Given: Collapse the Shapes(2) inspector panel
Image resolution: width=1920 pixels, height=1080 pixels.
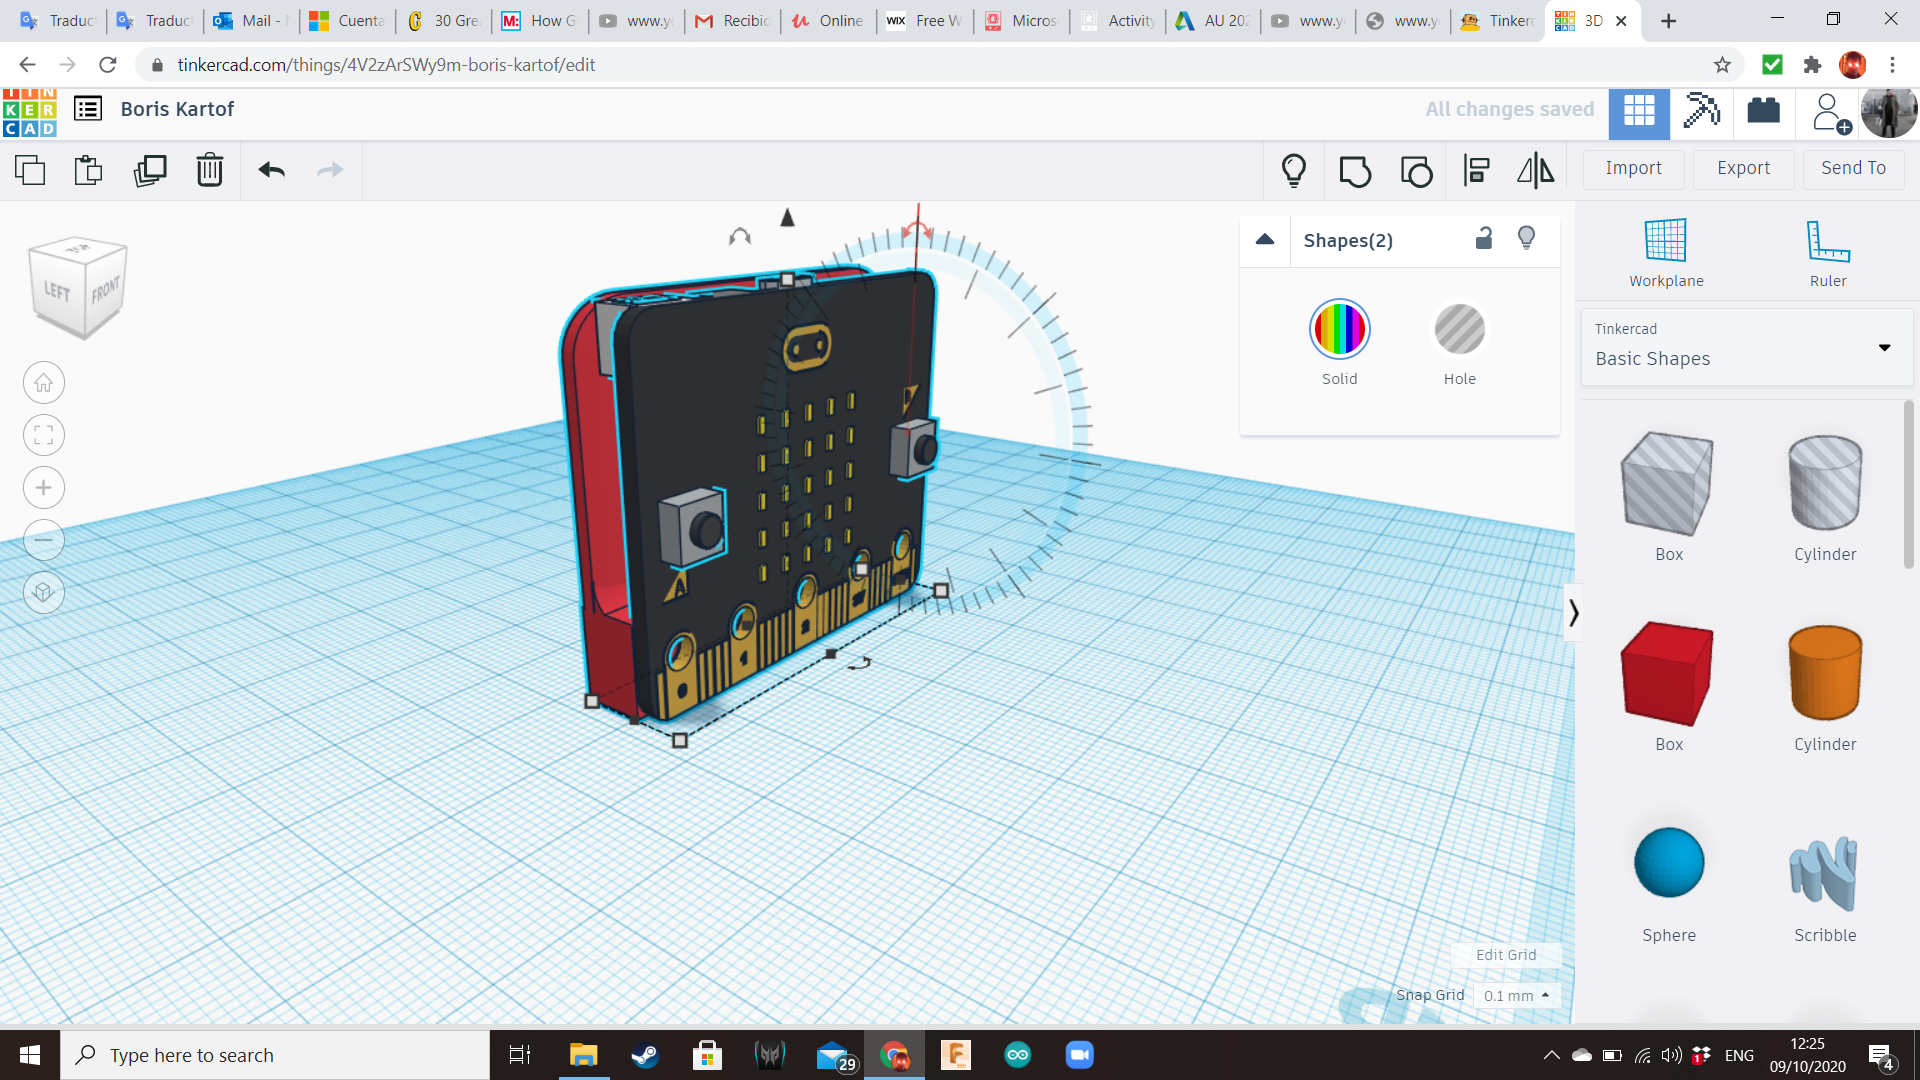Looking at the screenshot, I should pos(1264,240).
